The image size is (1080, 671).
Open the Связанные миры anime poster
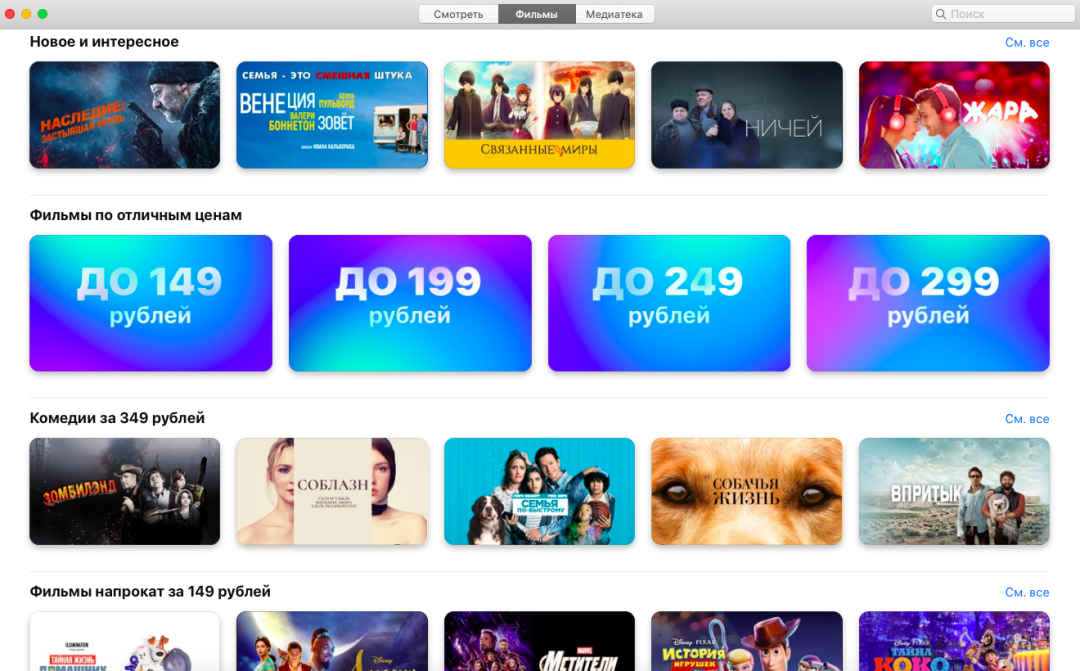539,115
